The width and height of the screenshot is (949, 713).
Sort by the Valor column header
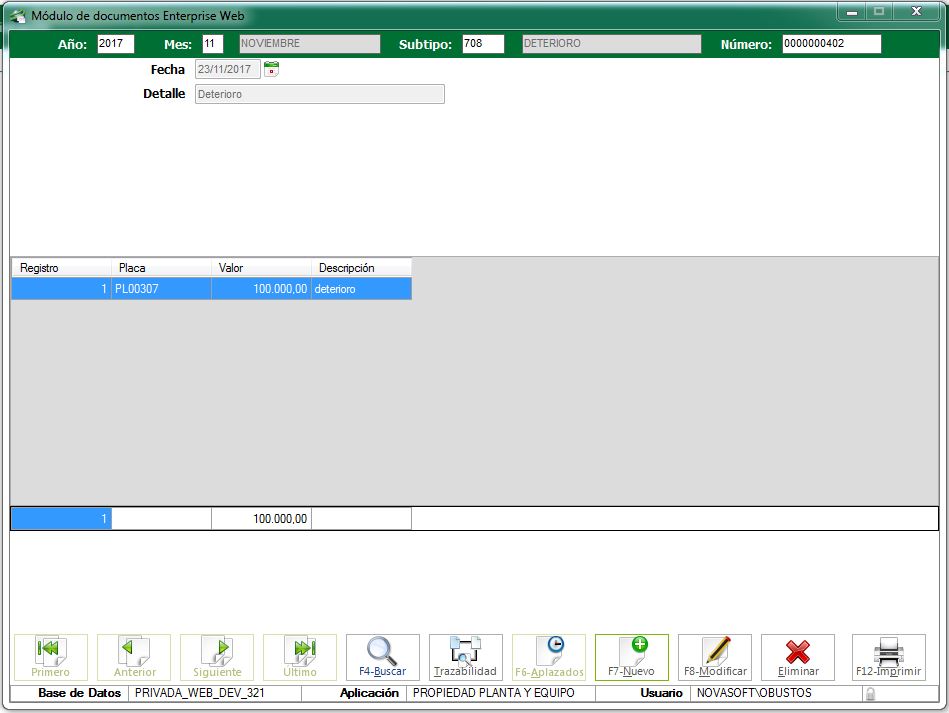point(261,268)
